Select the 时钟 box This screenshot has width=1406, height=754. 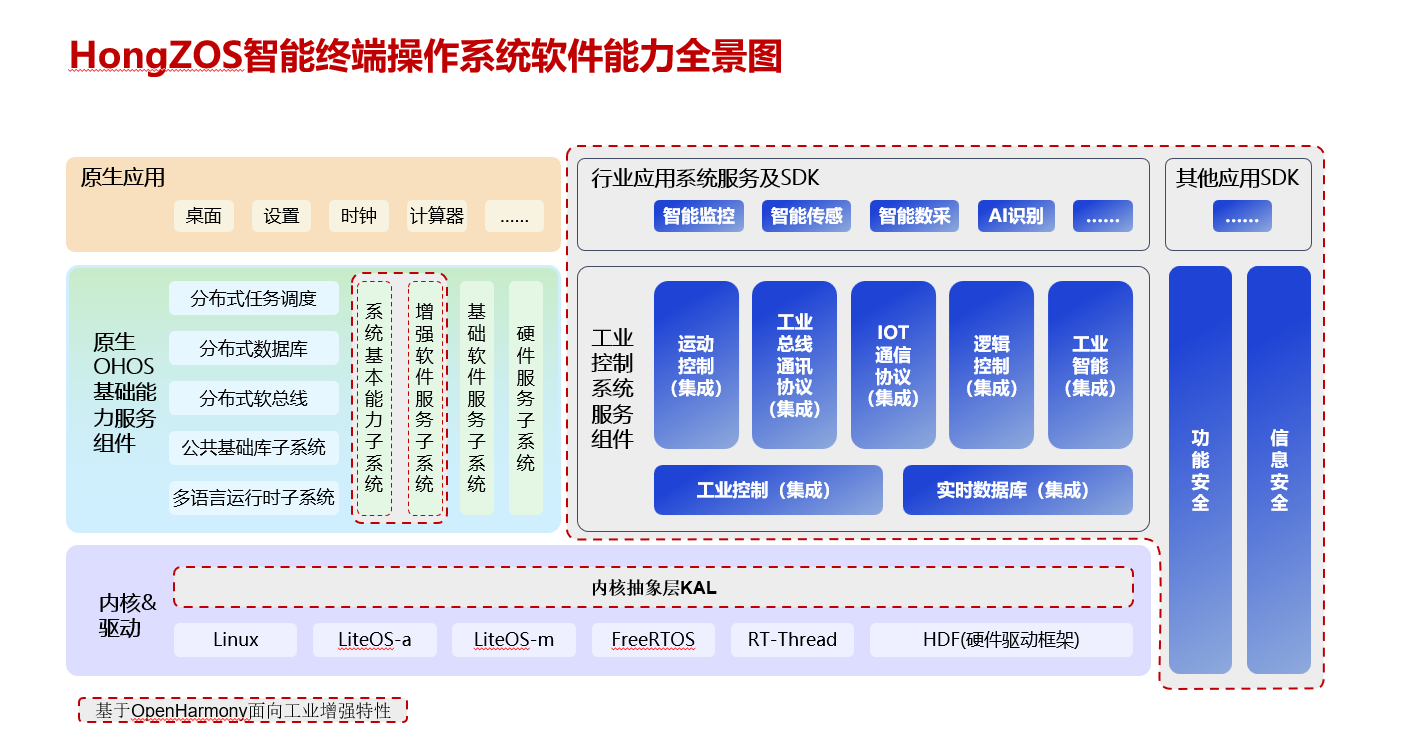point(359,216)
